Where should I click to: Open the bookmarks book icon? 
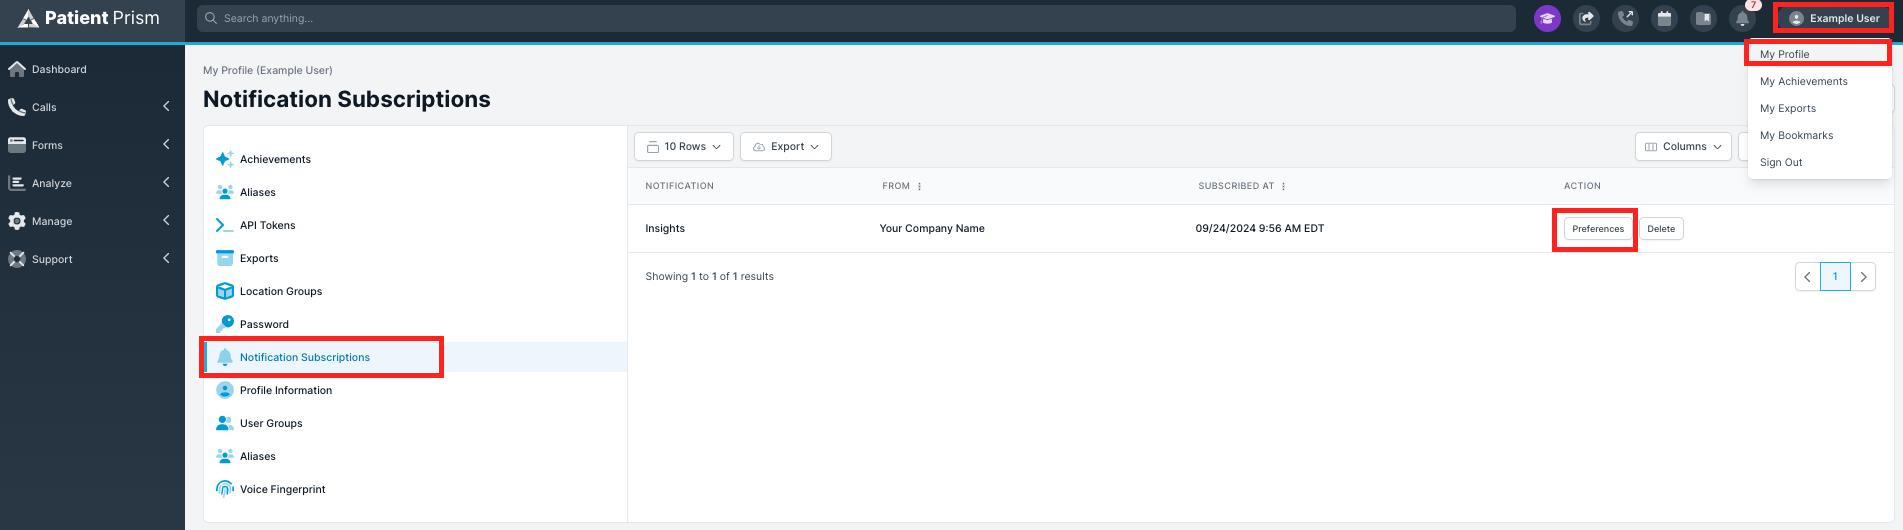pos(1703,18)
